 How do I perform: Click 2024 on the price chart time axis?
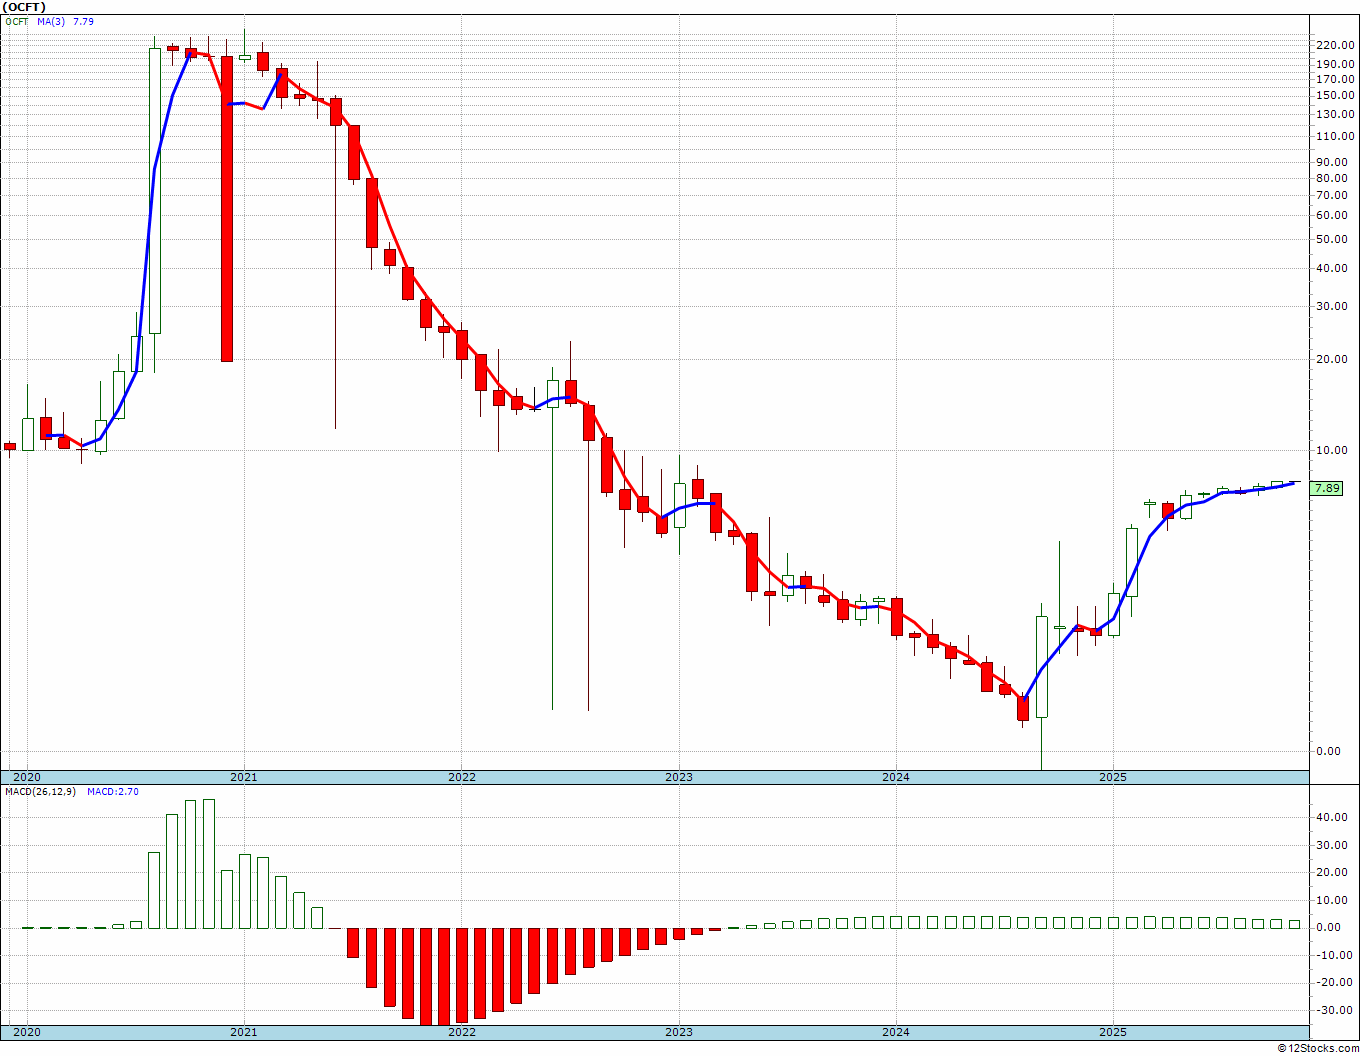click(896, 777)
